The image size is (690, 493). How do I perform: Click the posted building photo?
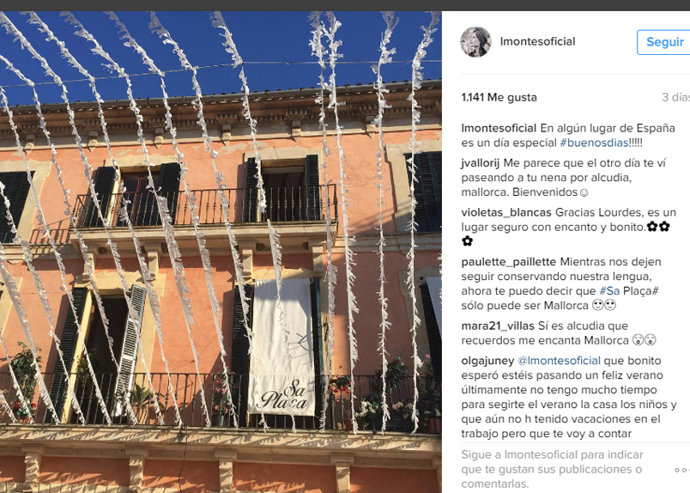coord(220,252)
